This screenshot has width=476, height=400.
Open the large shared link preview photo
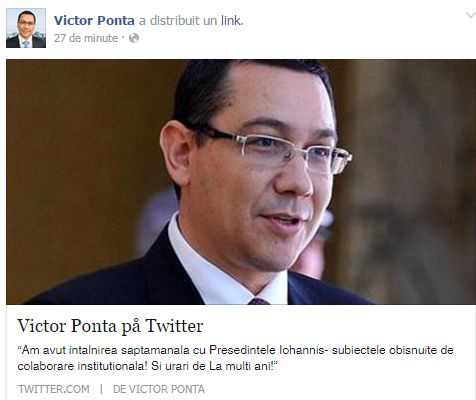click(x=241, y=182)
